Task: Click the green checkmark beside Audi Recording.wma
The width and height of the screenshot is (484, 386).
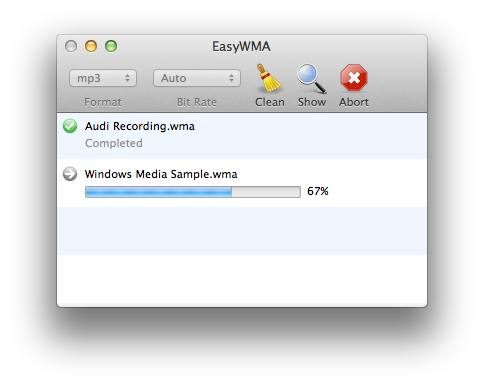Action: 70,126
